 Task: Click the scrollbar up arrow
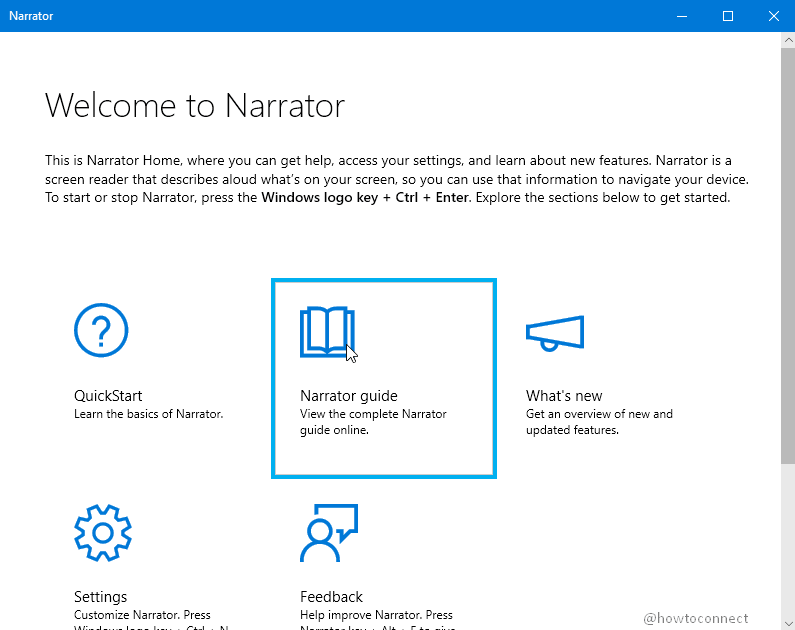788,40
